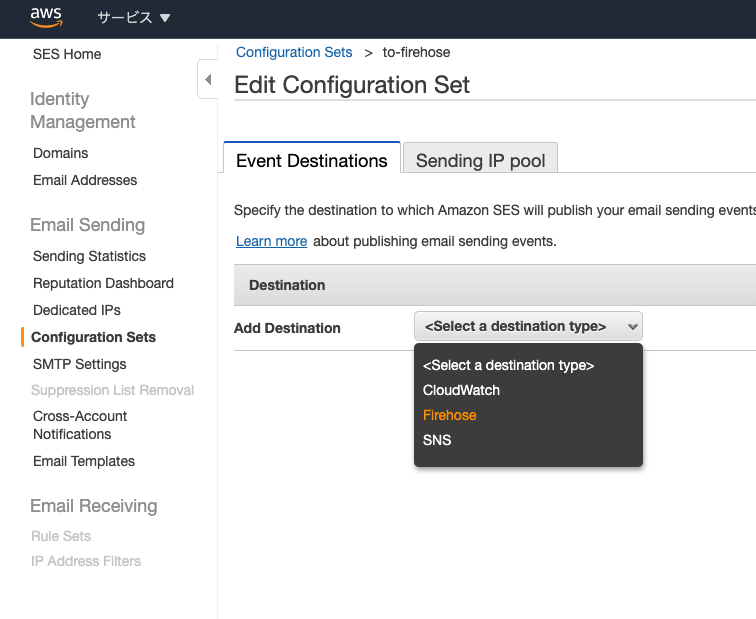Open Sending Statistics page
Screen dimensions: 756x619
[89, 256]
